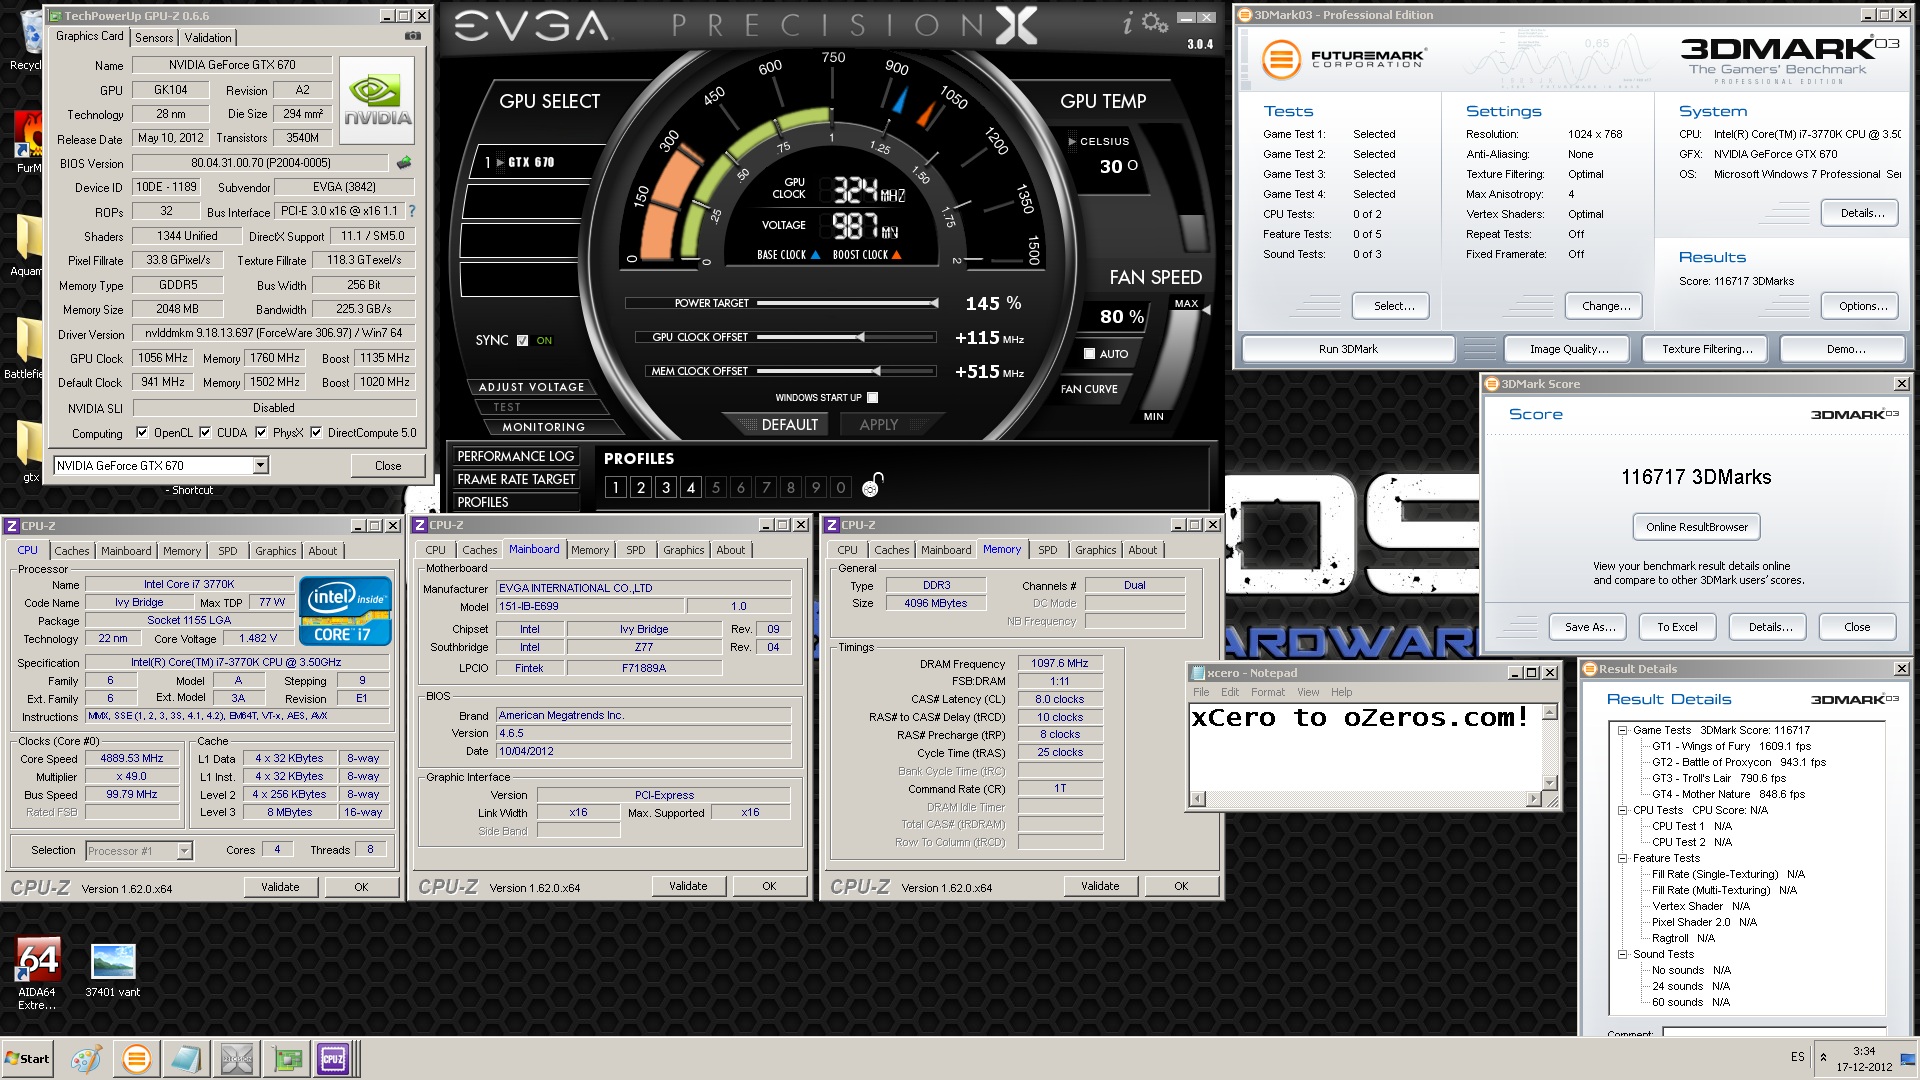The image size is (1920, 1080).
Task: Click the ES language indicator in taskbar
Action: [1798, 1057]
